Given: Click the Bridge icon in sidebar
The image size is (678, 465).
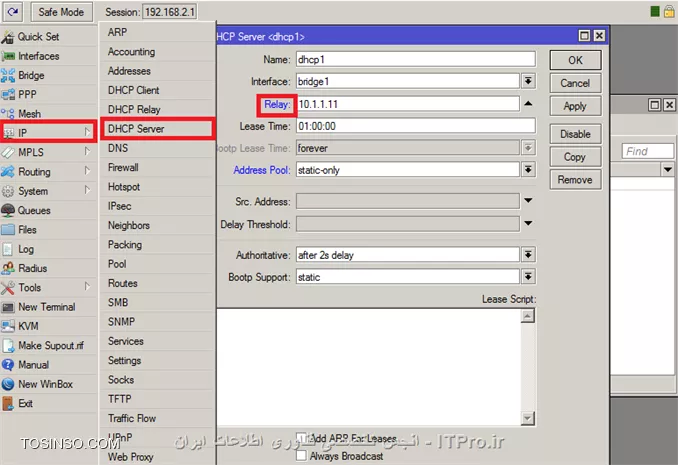Looking at the screenshot, I should (x=8, y=75).
